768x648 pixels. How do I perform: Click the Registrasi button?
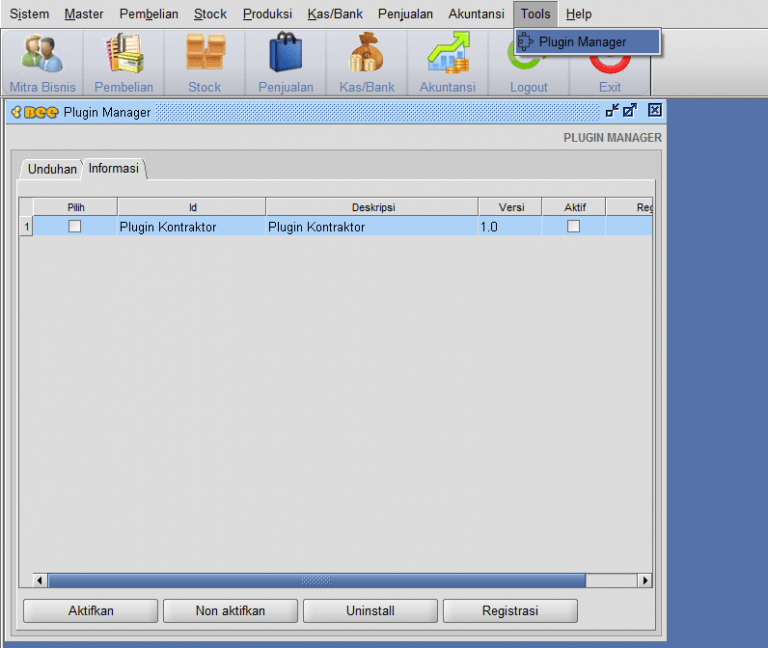(510, 610)
